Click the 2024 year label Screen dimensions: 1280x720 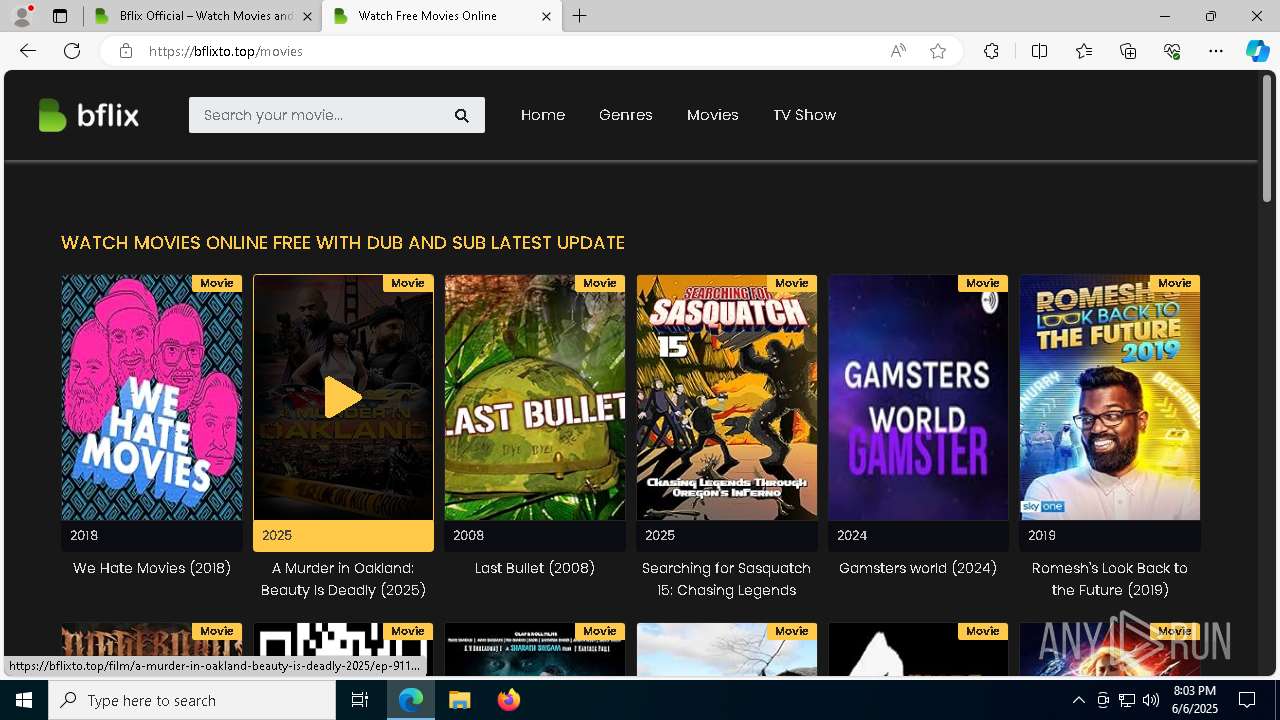(x=852, y=536)
